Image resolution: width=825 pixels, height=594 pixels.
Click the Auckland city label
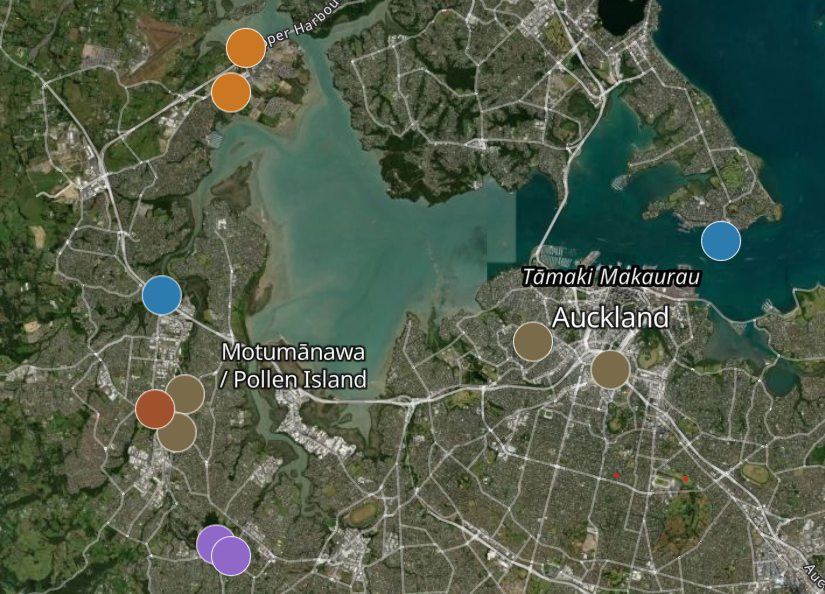click(x=610, y=317)
